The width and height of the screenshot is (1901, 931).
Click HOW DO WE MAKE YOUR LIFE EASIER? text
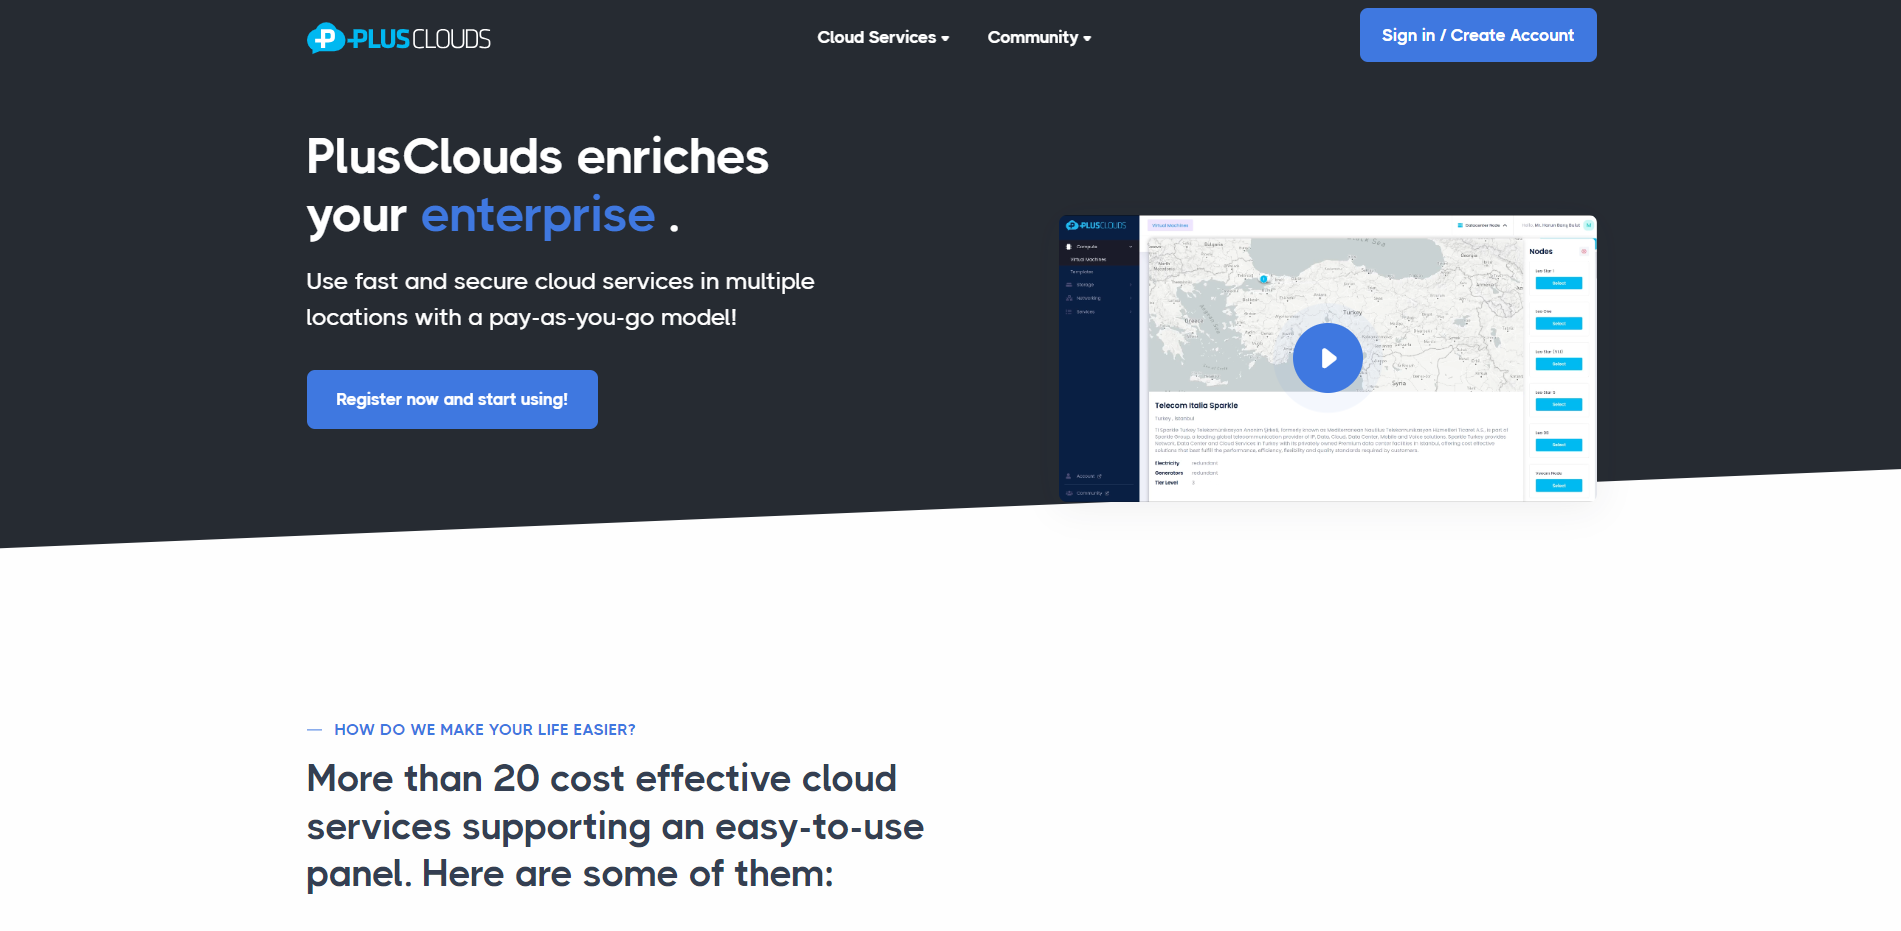point(485,730)
